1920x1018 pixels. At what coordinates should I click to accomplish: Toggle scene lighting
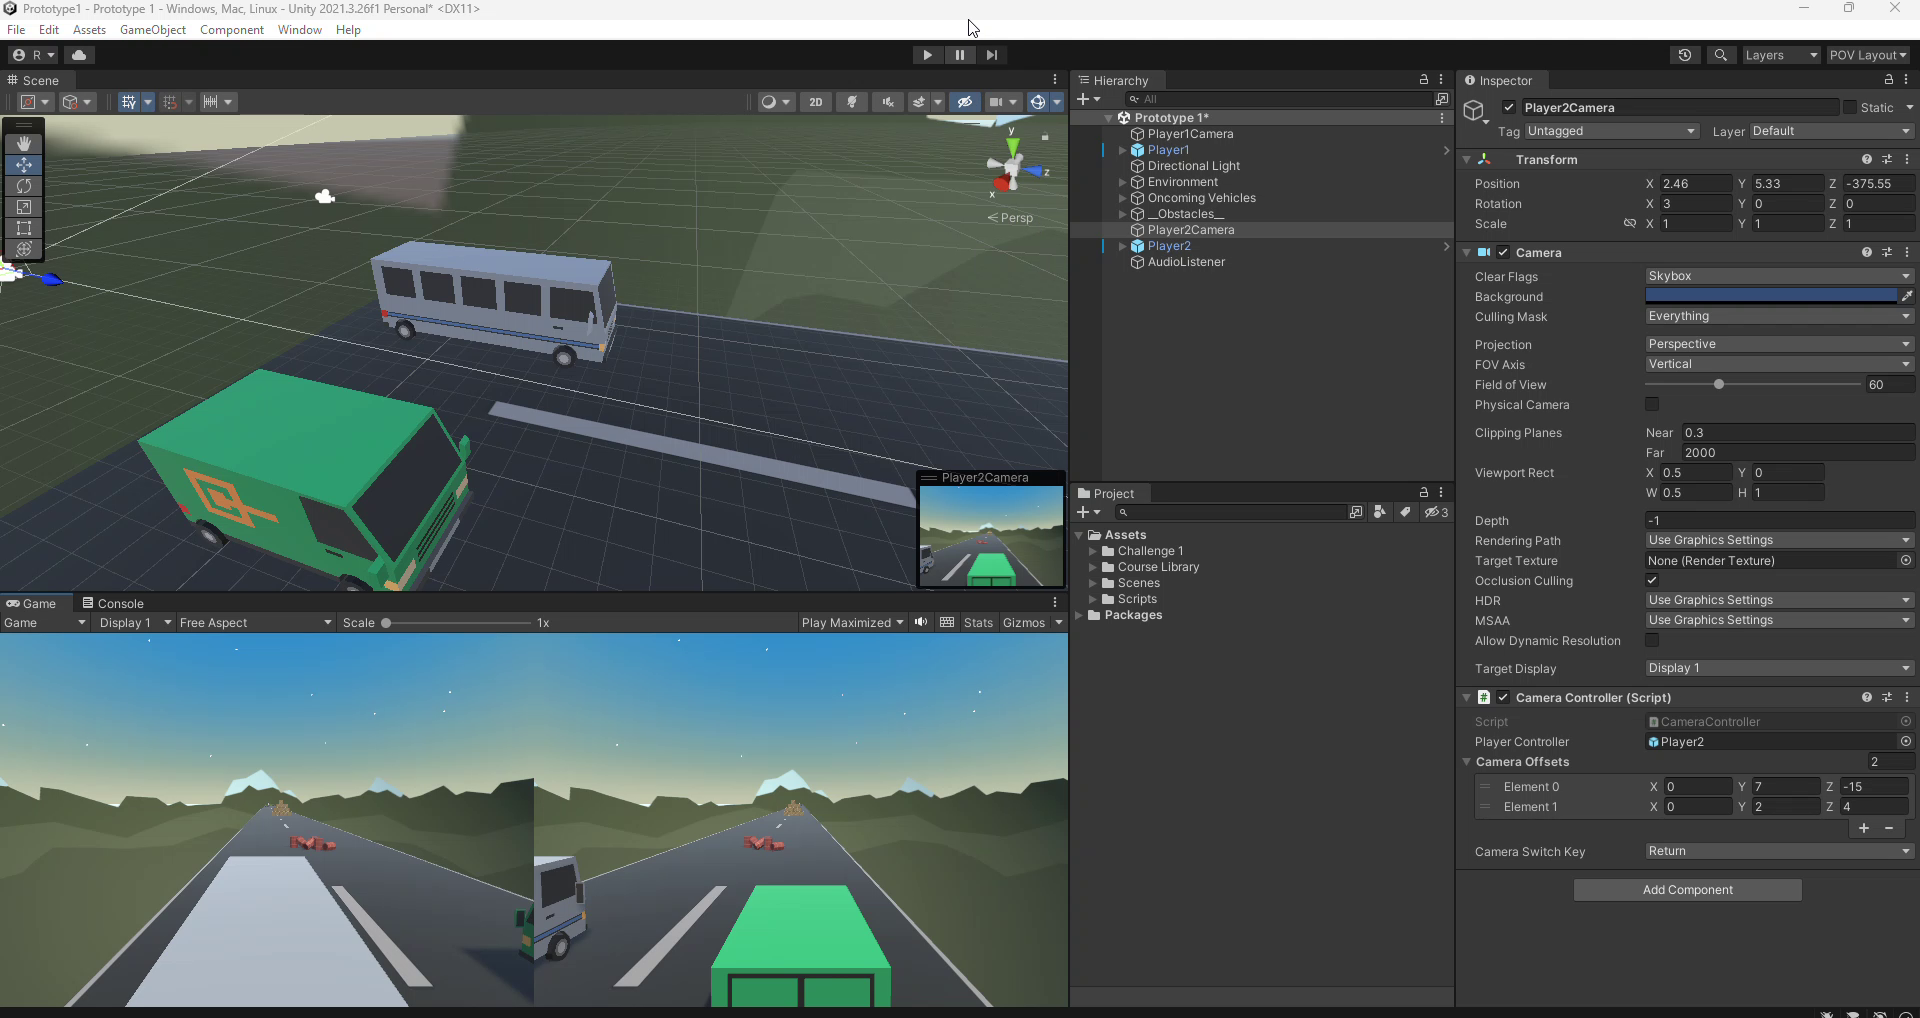point(852,101)
